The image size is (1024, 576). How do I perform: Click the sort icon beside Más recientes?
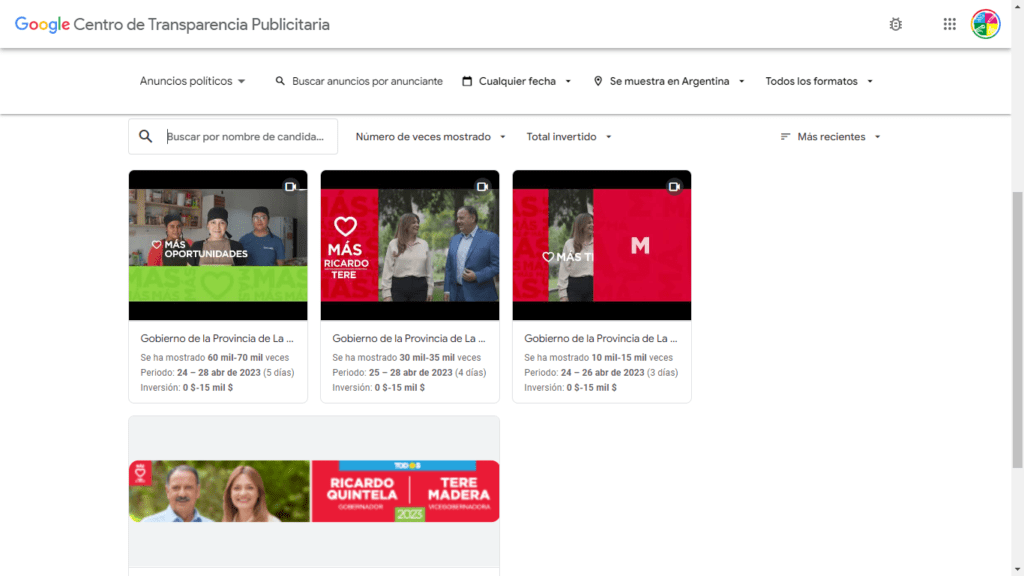point(786,137)
